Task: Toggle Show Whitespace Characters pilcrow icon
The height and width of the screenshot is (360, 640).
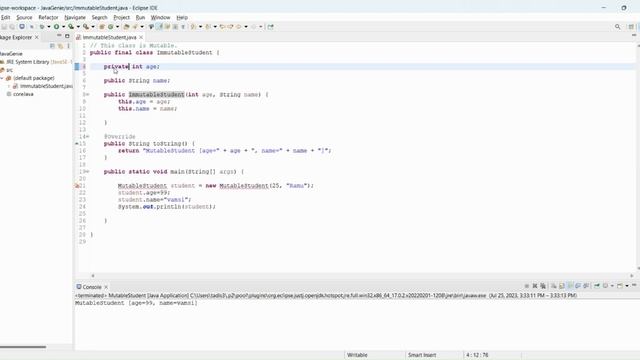Action: (x=183, y=27)
